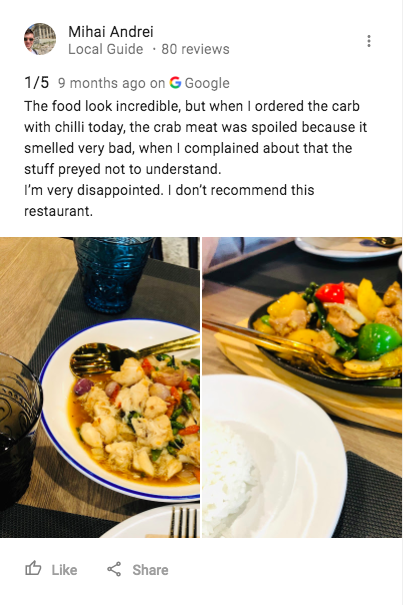Open the reviewer's 80 reviews link

(x=195, y=49)
